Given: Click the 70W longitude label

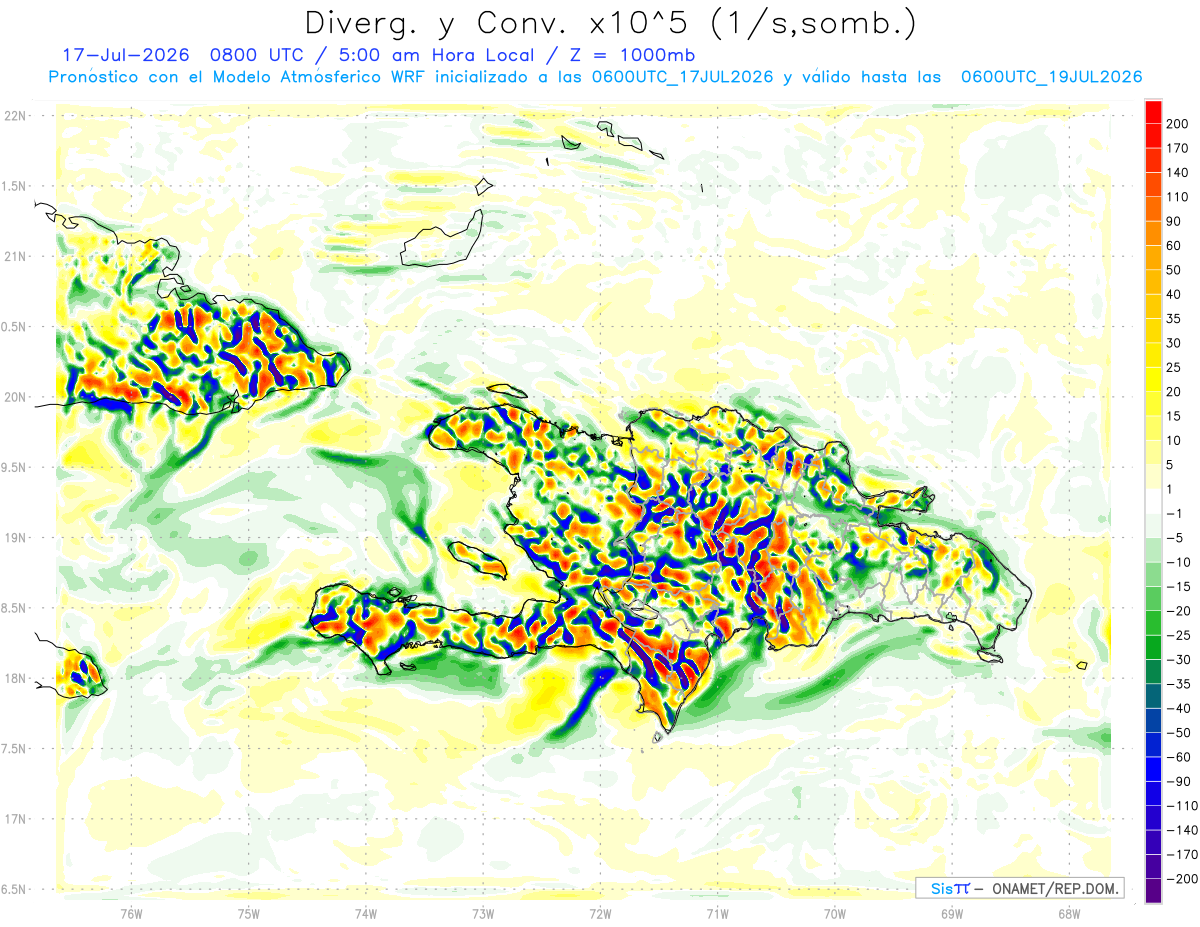Looking at the screenshot, I should pyautogui.click(x=834, y=913).
